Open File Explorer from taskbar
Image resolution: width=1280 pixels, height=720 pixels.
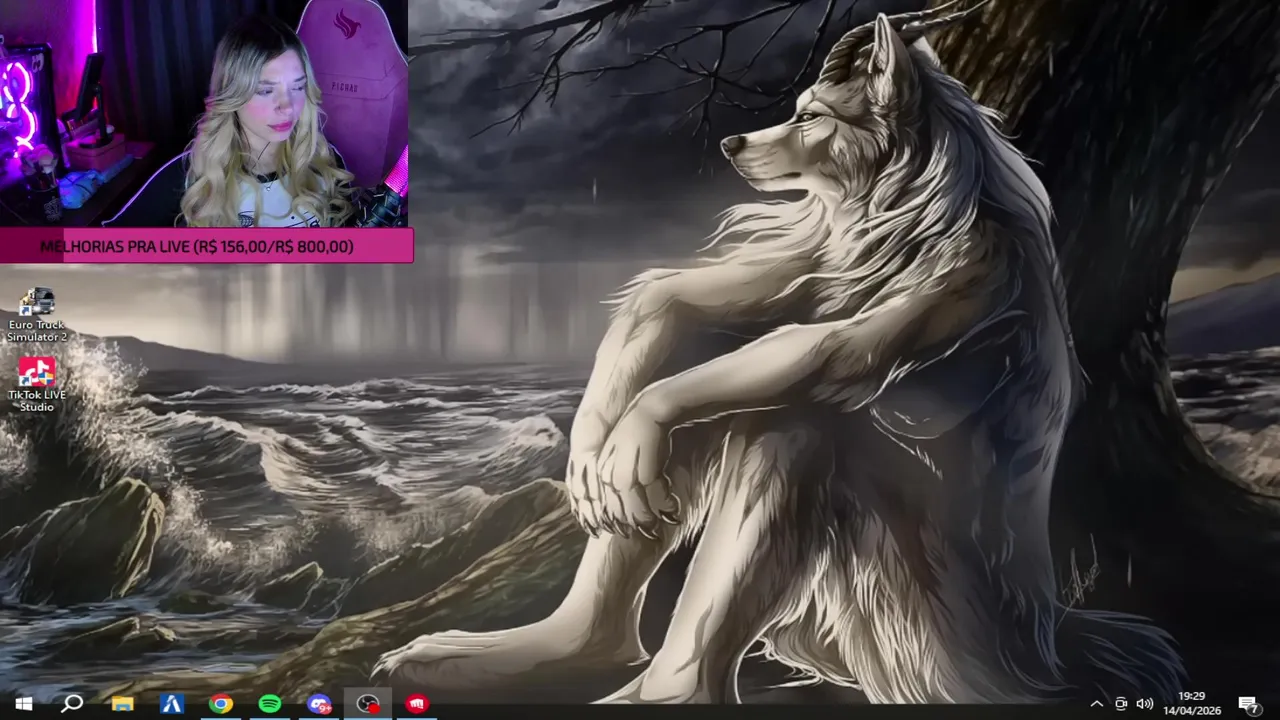pos(122,704)
